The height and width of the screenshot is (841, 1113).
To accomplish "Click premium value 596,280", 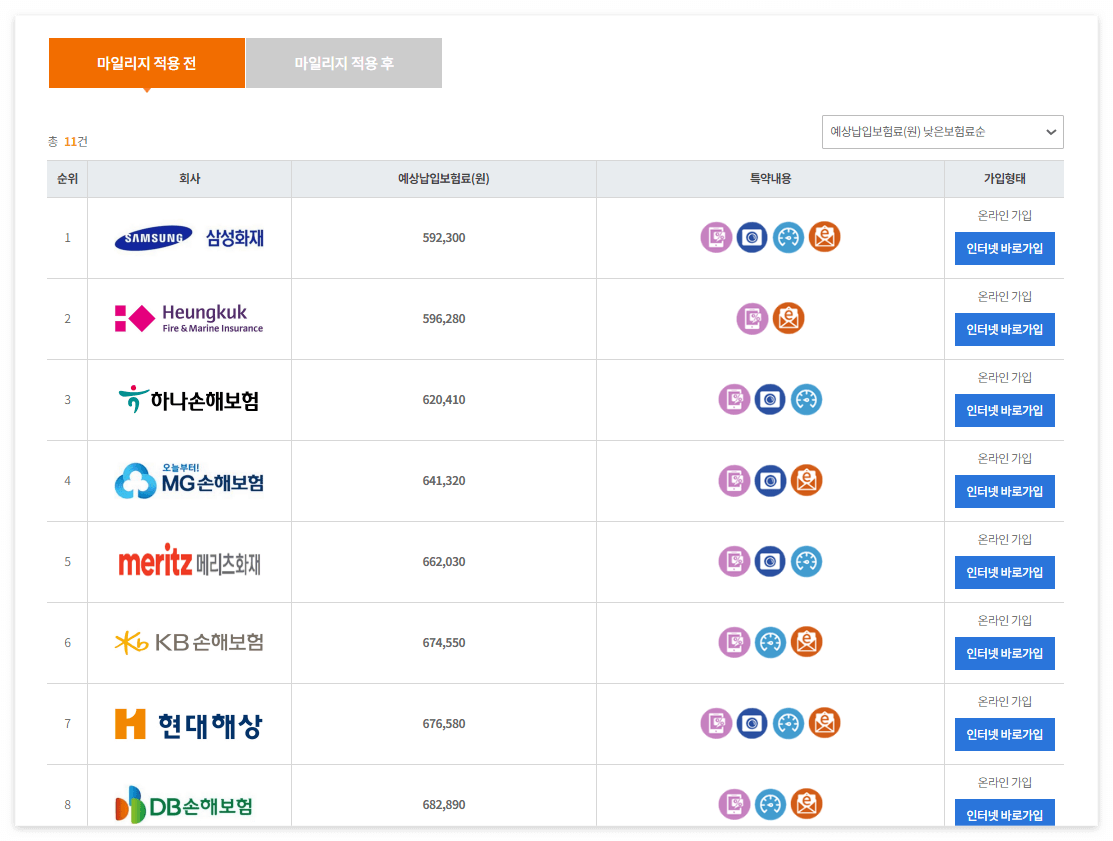I will (x=444, y=319).
